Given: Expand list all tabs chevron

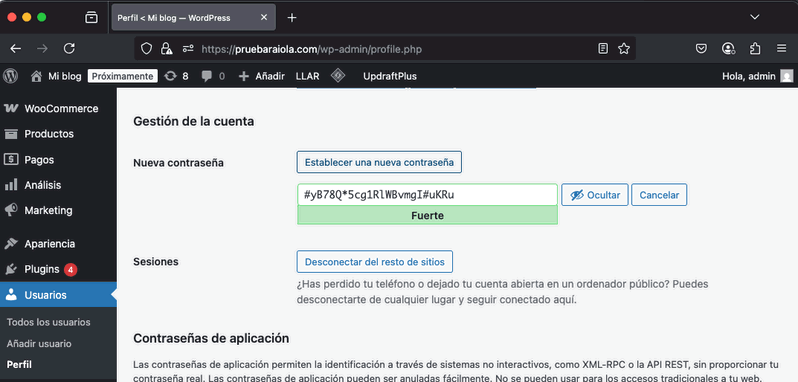Looking at the screenshot, I should click(755, 17).
